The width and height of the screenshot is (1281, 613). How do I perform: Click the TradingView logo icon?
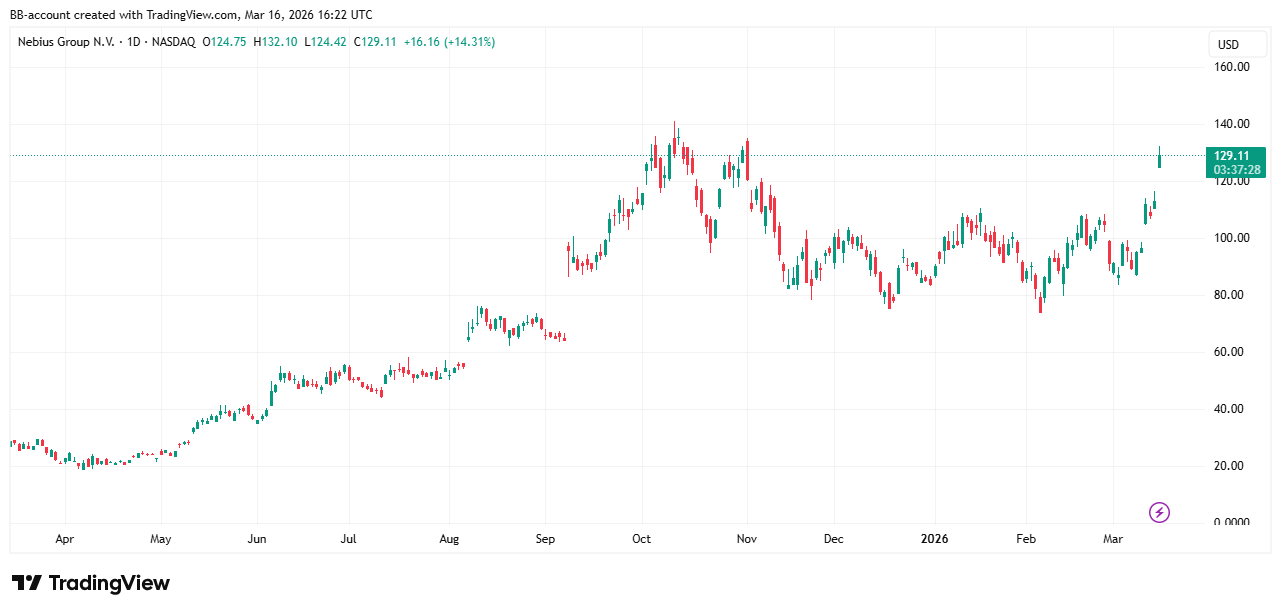27,583
